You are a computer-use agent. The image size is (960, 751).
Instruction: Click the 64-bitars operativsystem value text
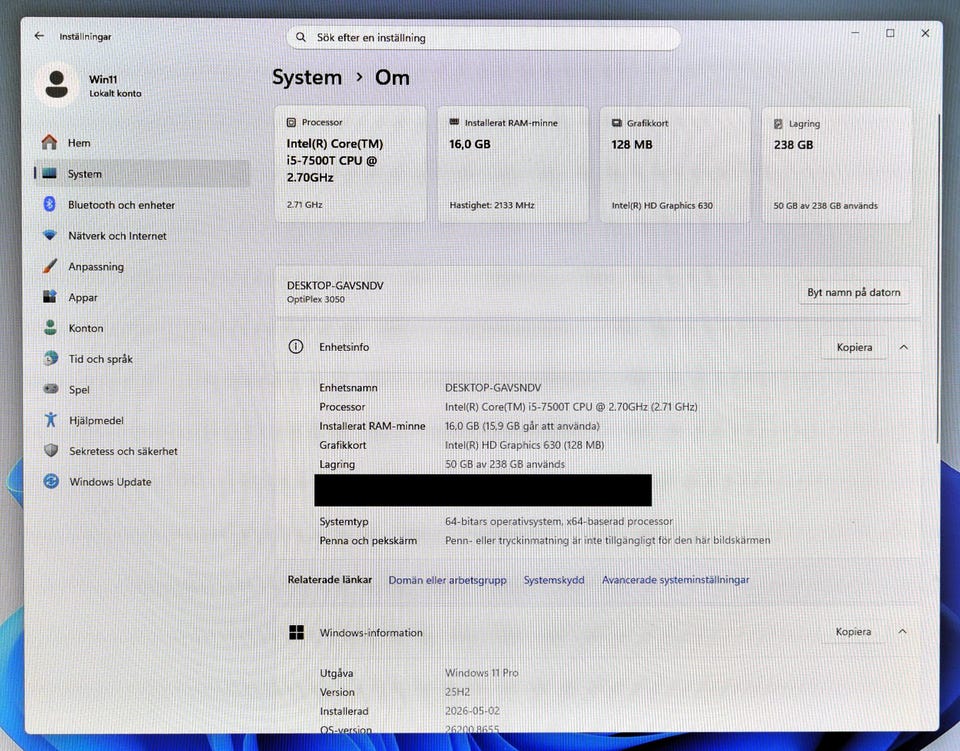click(558, 521)
